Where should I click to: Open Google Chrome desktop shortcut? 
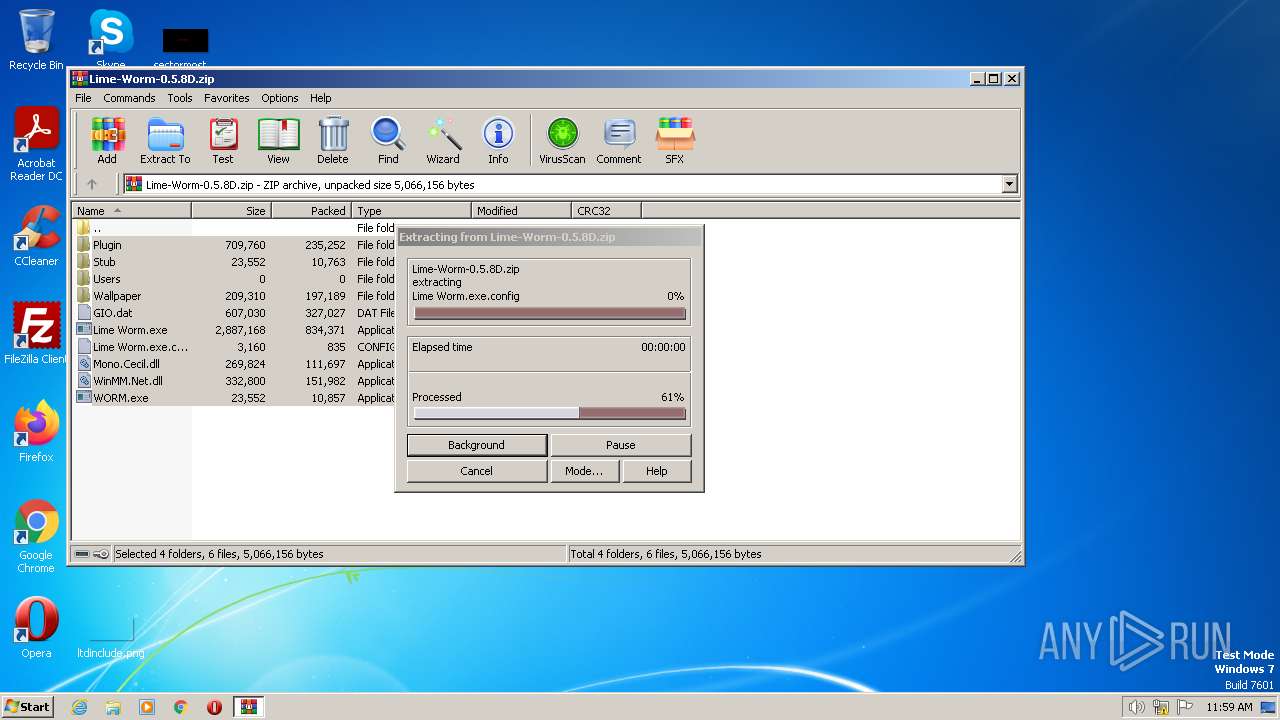point(36,536)
